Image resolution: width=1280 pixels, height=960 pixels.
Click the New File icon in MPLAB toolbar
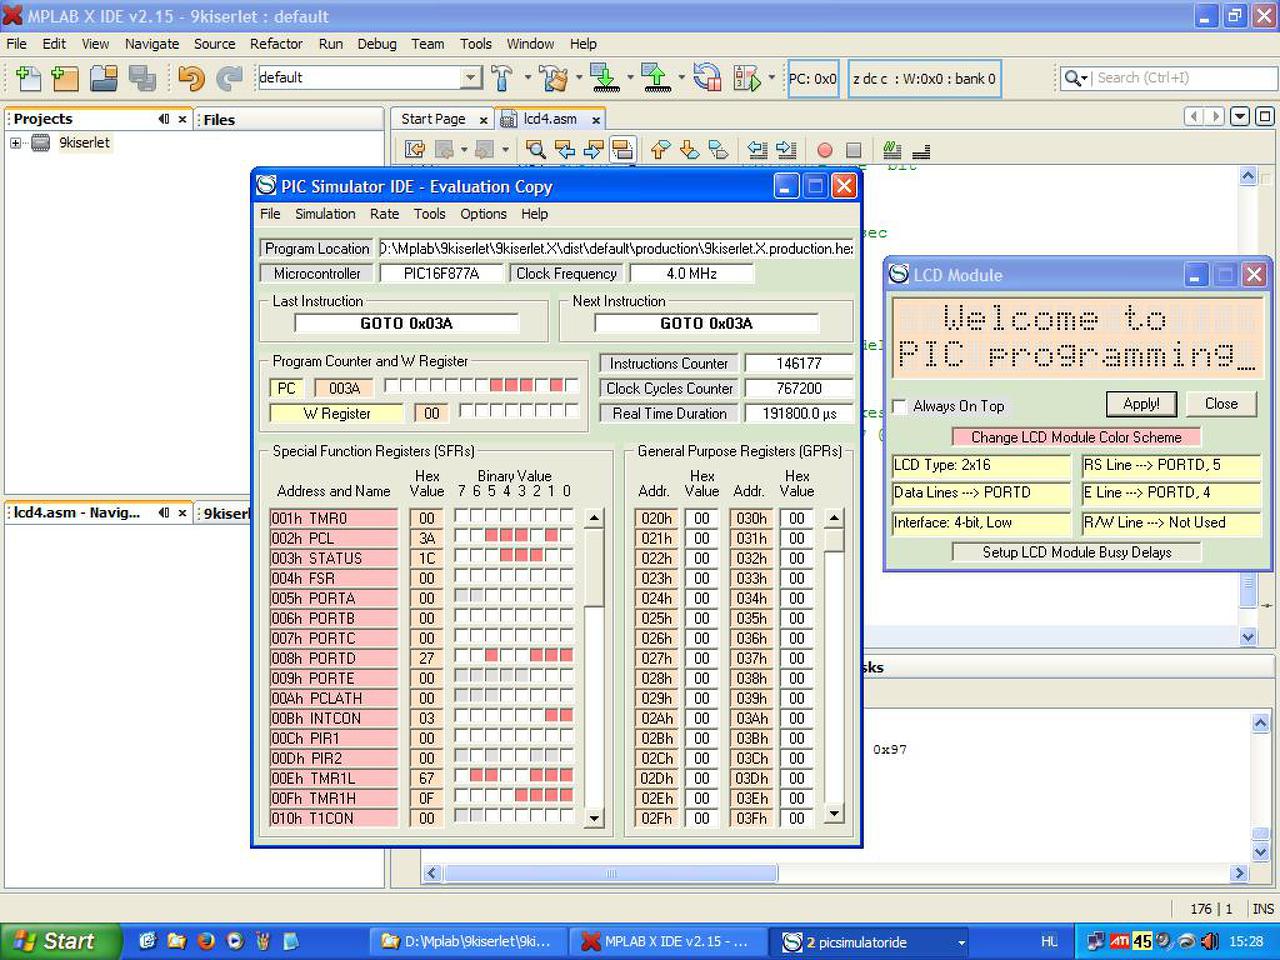tap(28, 78)
